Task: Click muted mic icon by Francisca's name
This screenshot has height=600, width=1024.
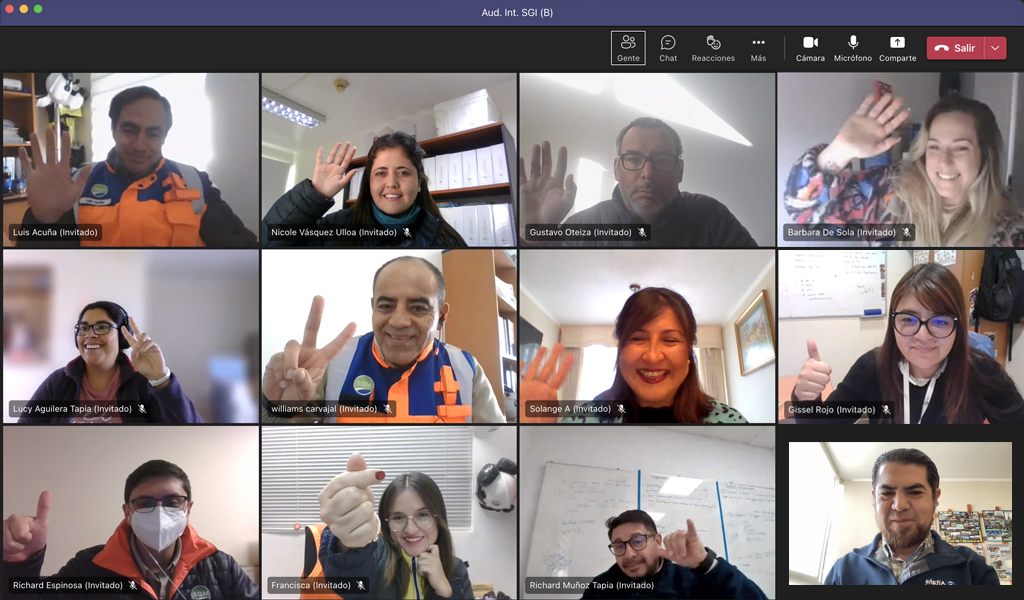Action: coord(362,585)
